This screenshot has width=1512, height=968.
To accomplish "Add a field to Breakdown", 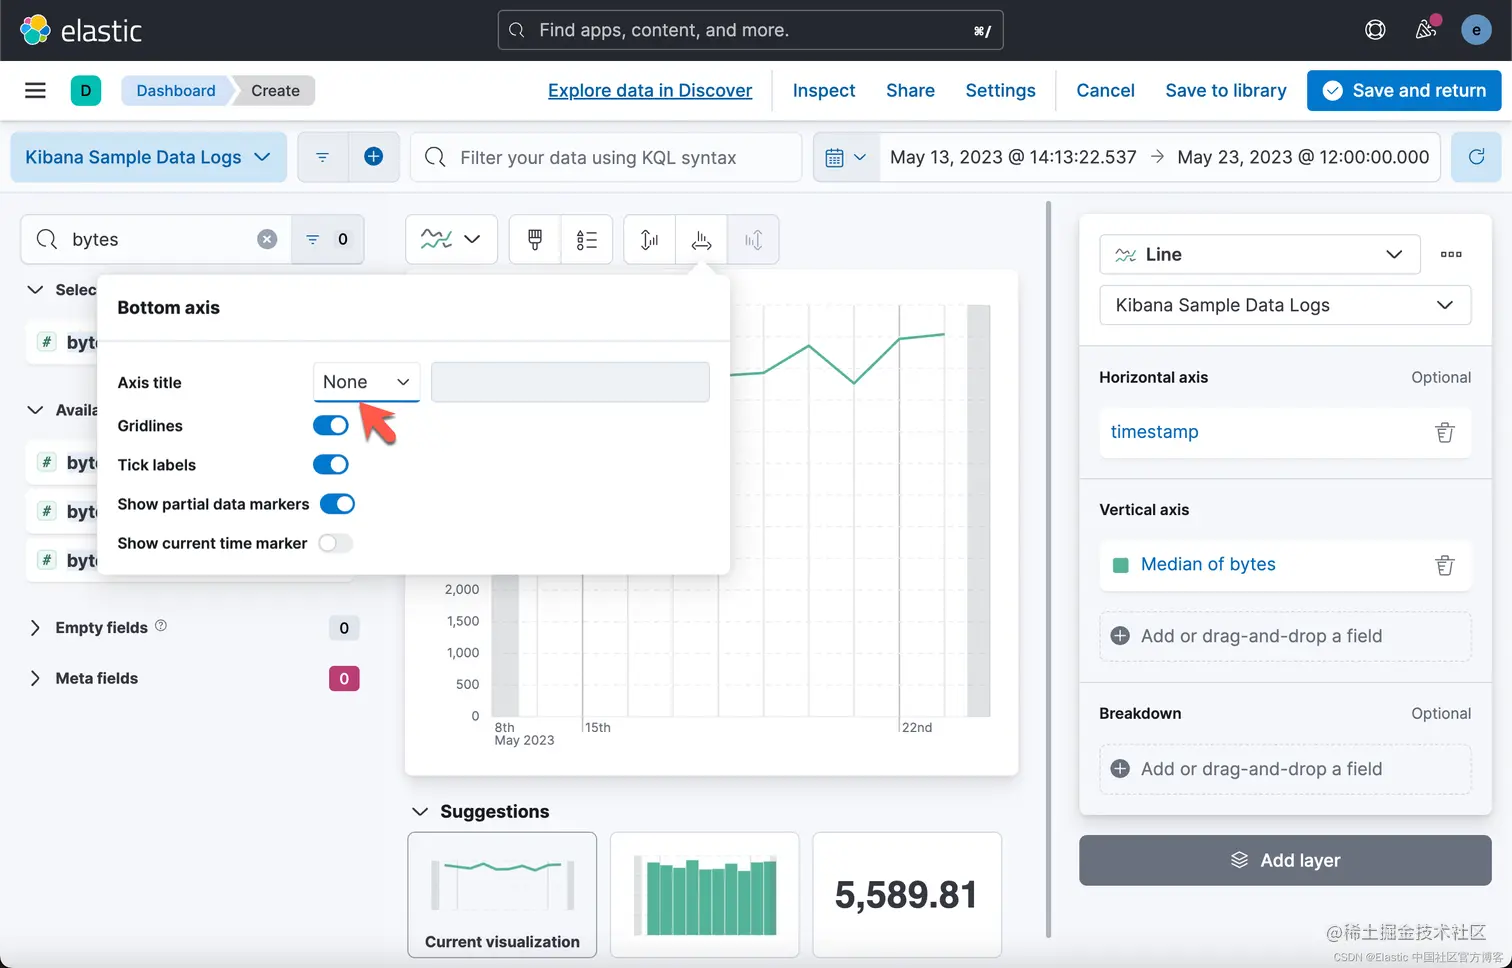I will (x=1285, y=769).
